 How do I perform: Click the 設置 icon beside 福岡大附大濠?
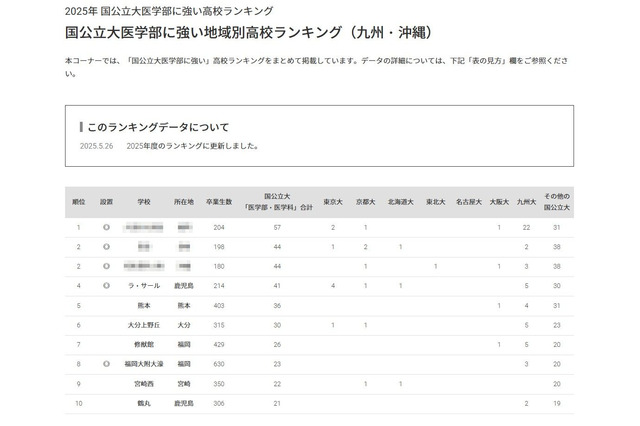106,364
